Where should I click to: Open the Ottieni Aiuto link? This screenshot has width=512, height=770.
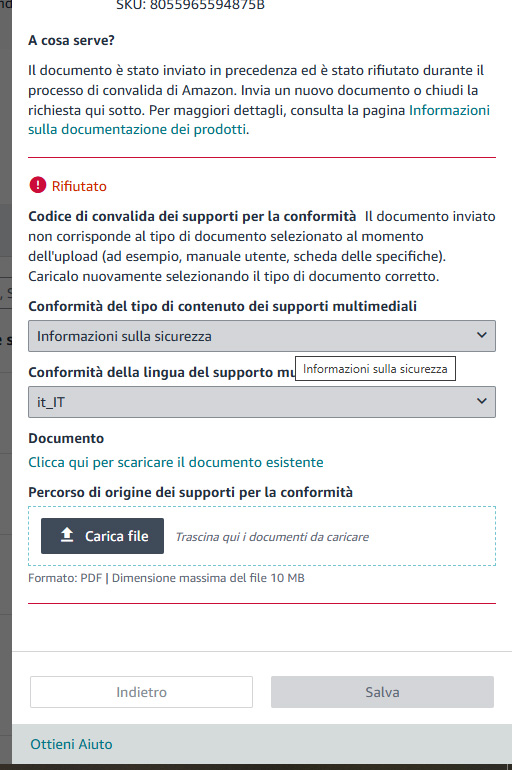pyautogui.click(x=71, y=744)
